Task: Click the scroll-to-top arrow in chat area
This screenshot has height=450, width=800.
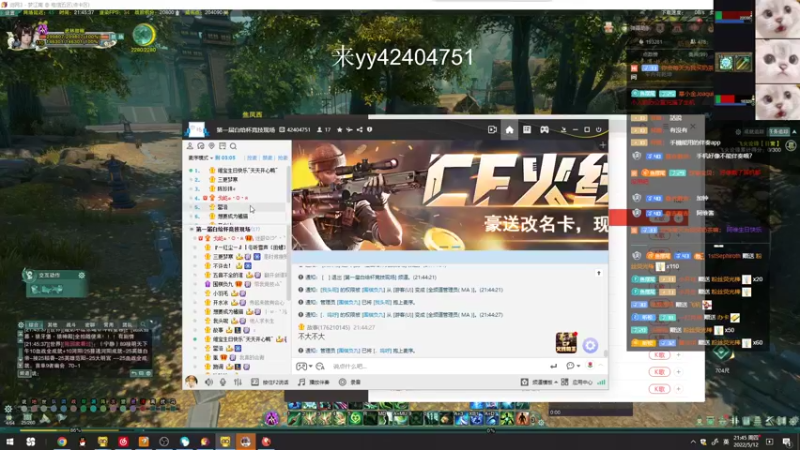Action: (x=599, y=273)
